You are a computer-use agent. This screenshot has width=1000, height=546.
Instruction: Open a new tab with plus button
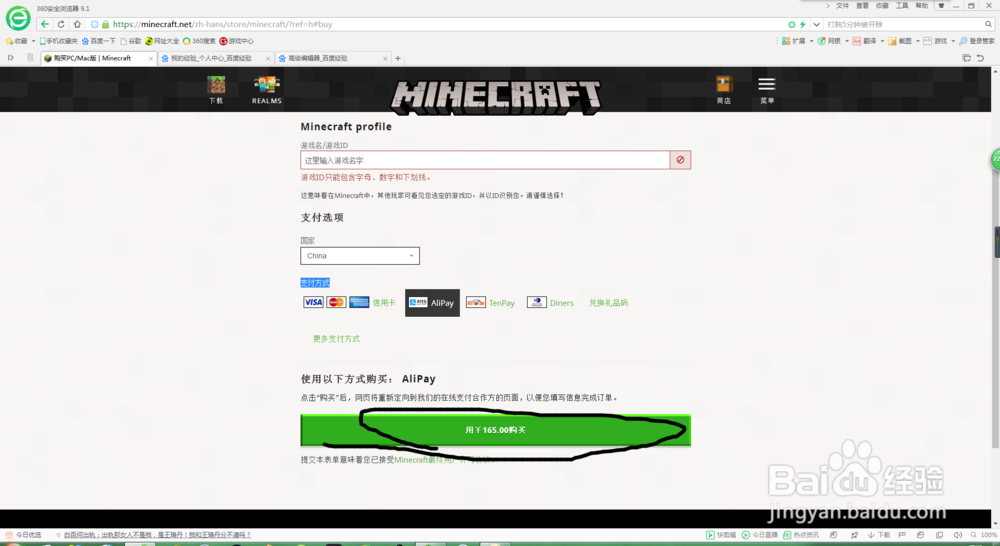pyautogui.click(x=398, y=58)
